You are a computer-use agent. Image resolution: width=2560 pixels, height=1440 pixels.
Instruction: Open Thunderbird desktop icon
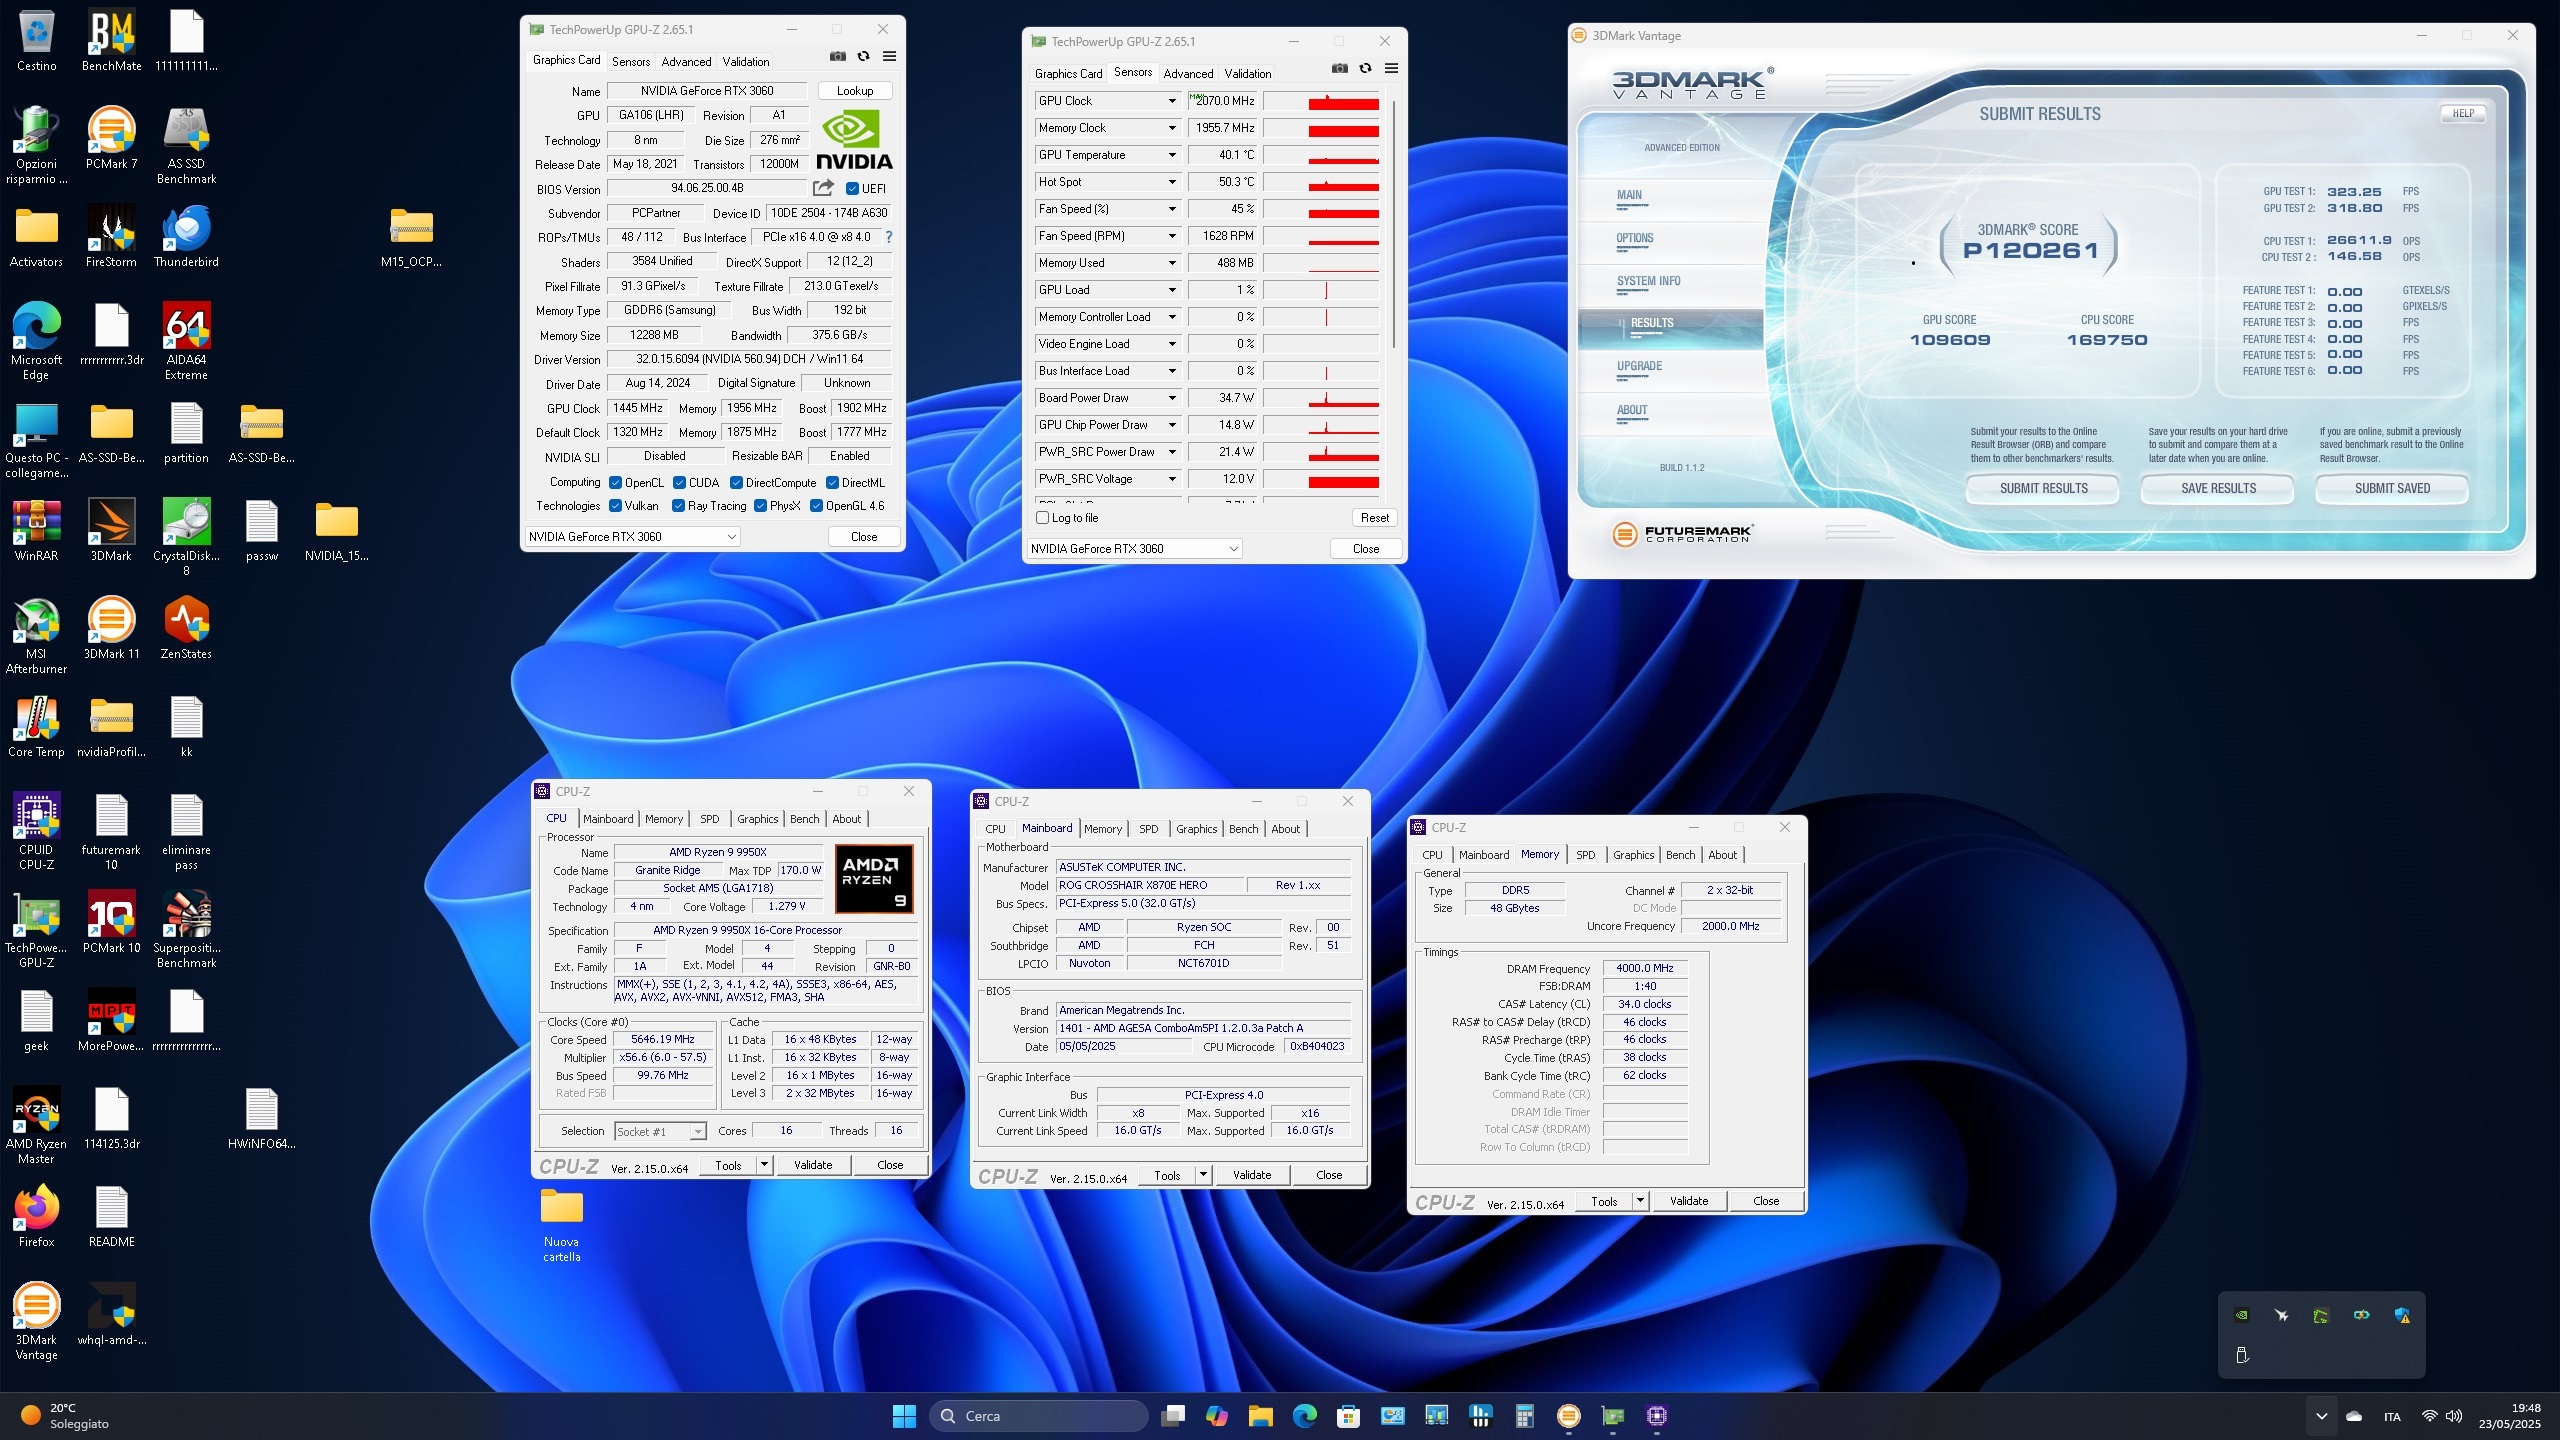click(x=186, y=237)
